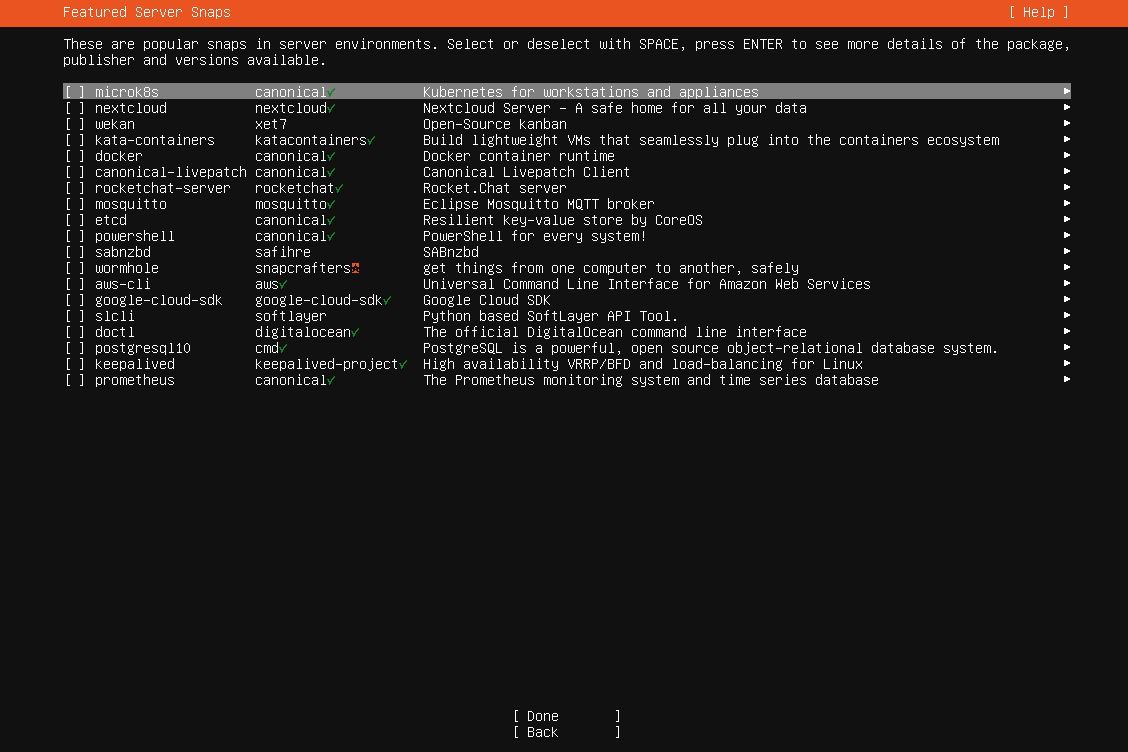
Task: Click verified checkmark beside mosquitto publisher
Action: (x=332, y=204)
